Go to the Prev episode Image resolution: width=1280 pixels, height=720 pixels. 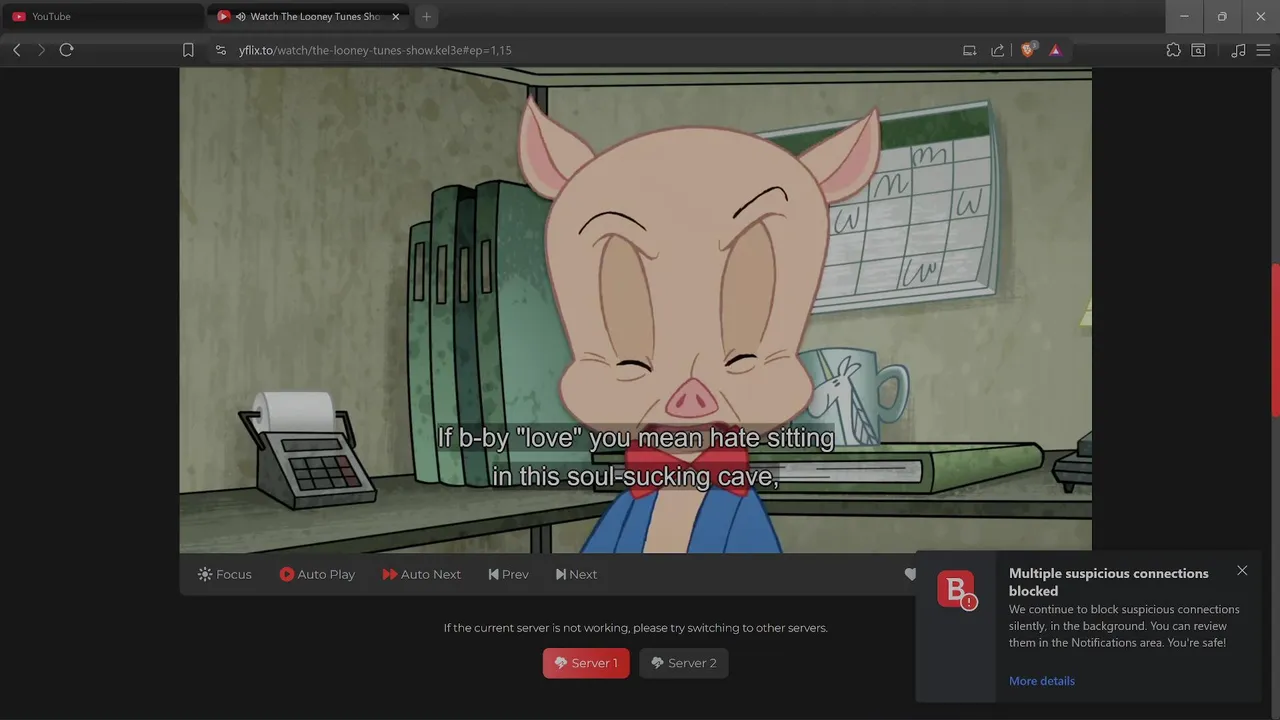pos(508,574)
